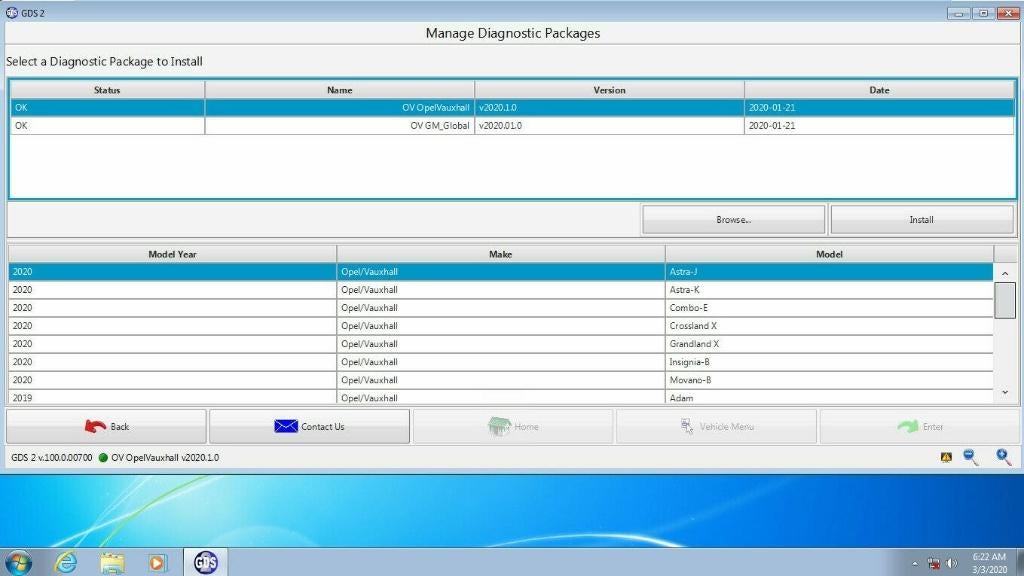Select the Astra-K model row
This screenshot has height=576, width=1024.
pos(501,289)
